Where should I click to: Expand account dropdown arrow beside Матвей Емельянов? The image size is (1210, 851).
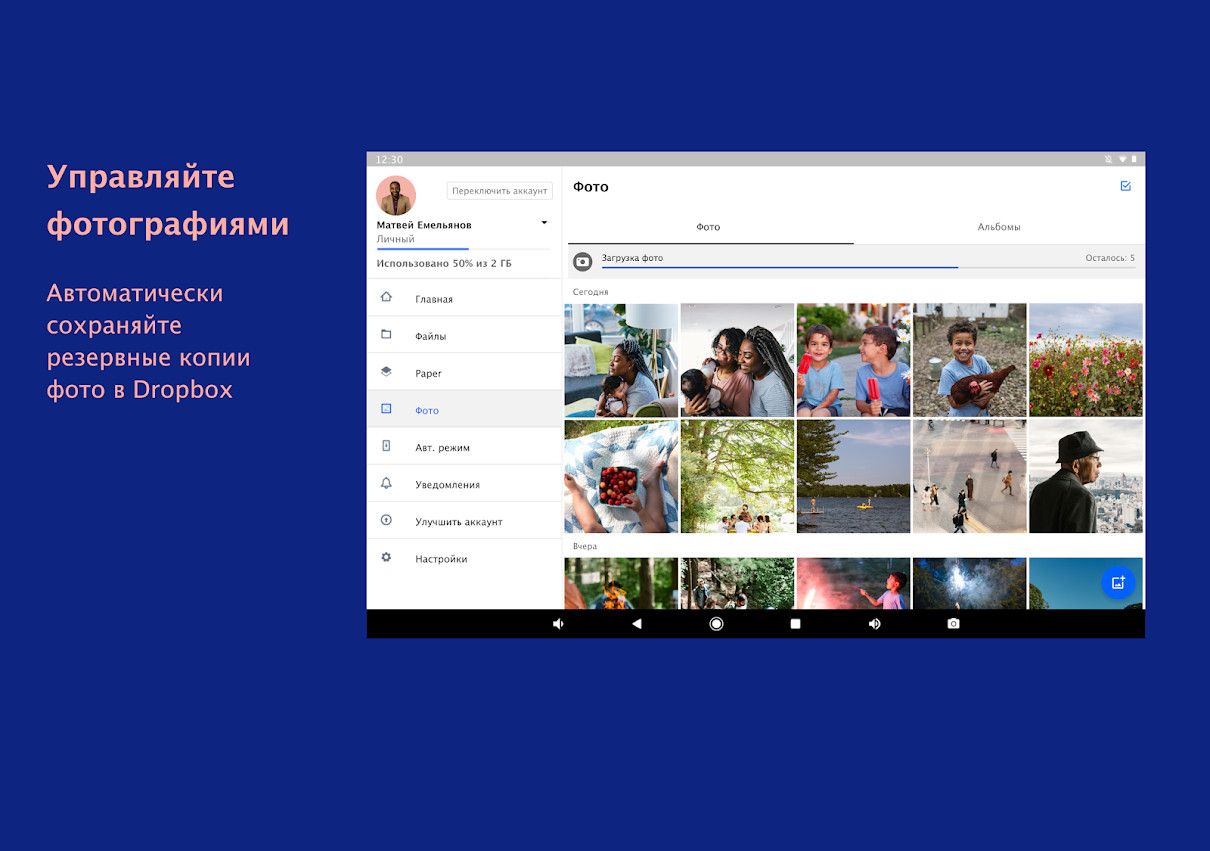click(x=544, y=222)
